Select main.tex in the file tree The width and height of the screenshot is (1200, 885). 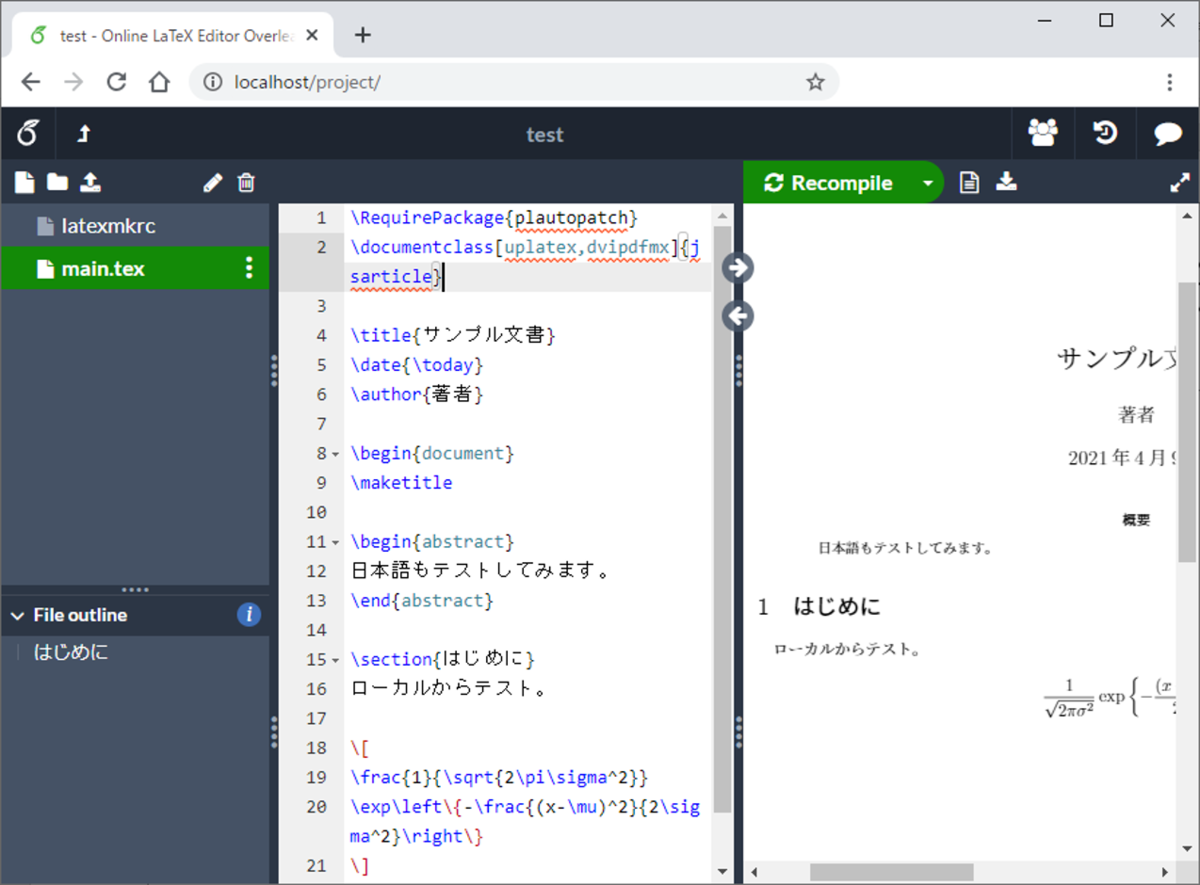(x=135, y=268)
